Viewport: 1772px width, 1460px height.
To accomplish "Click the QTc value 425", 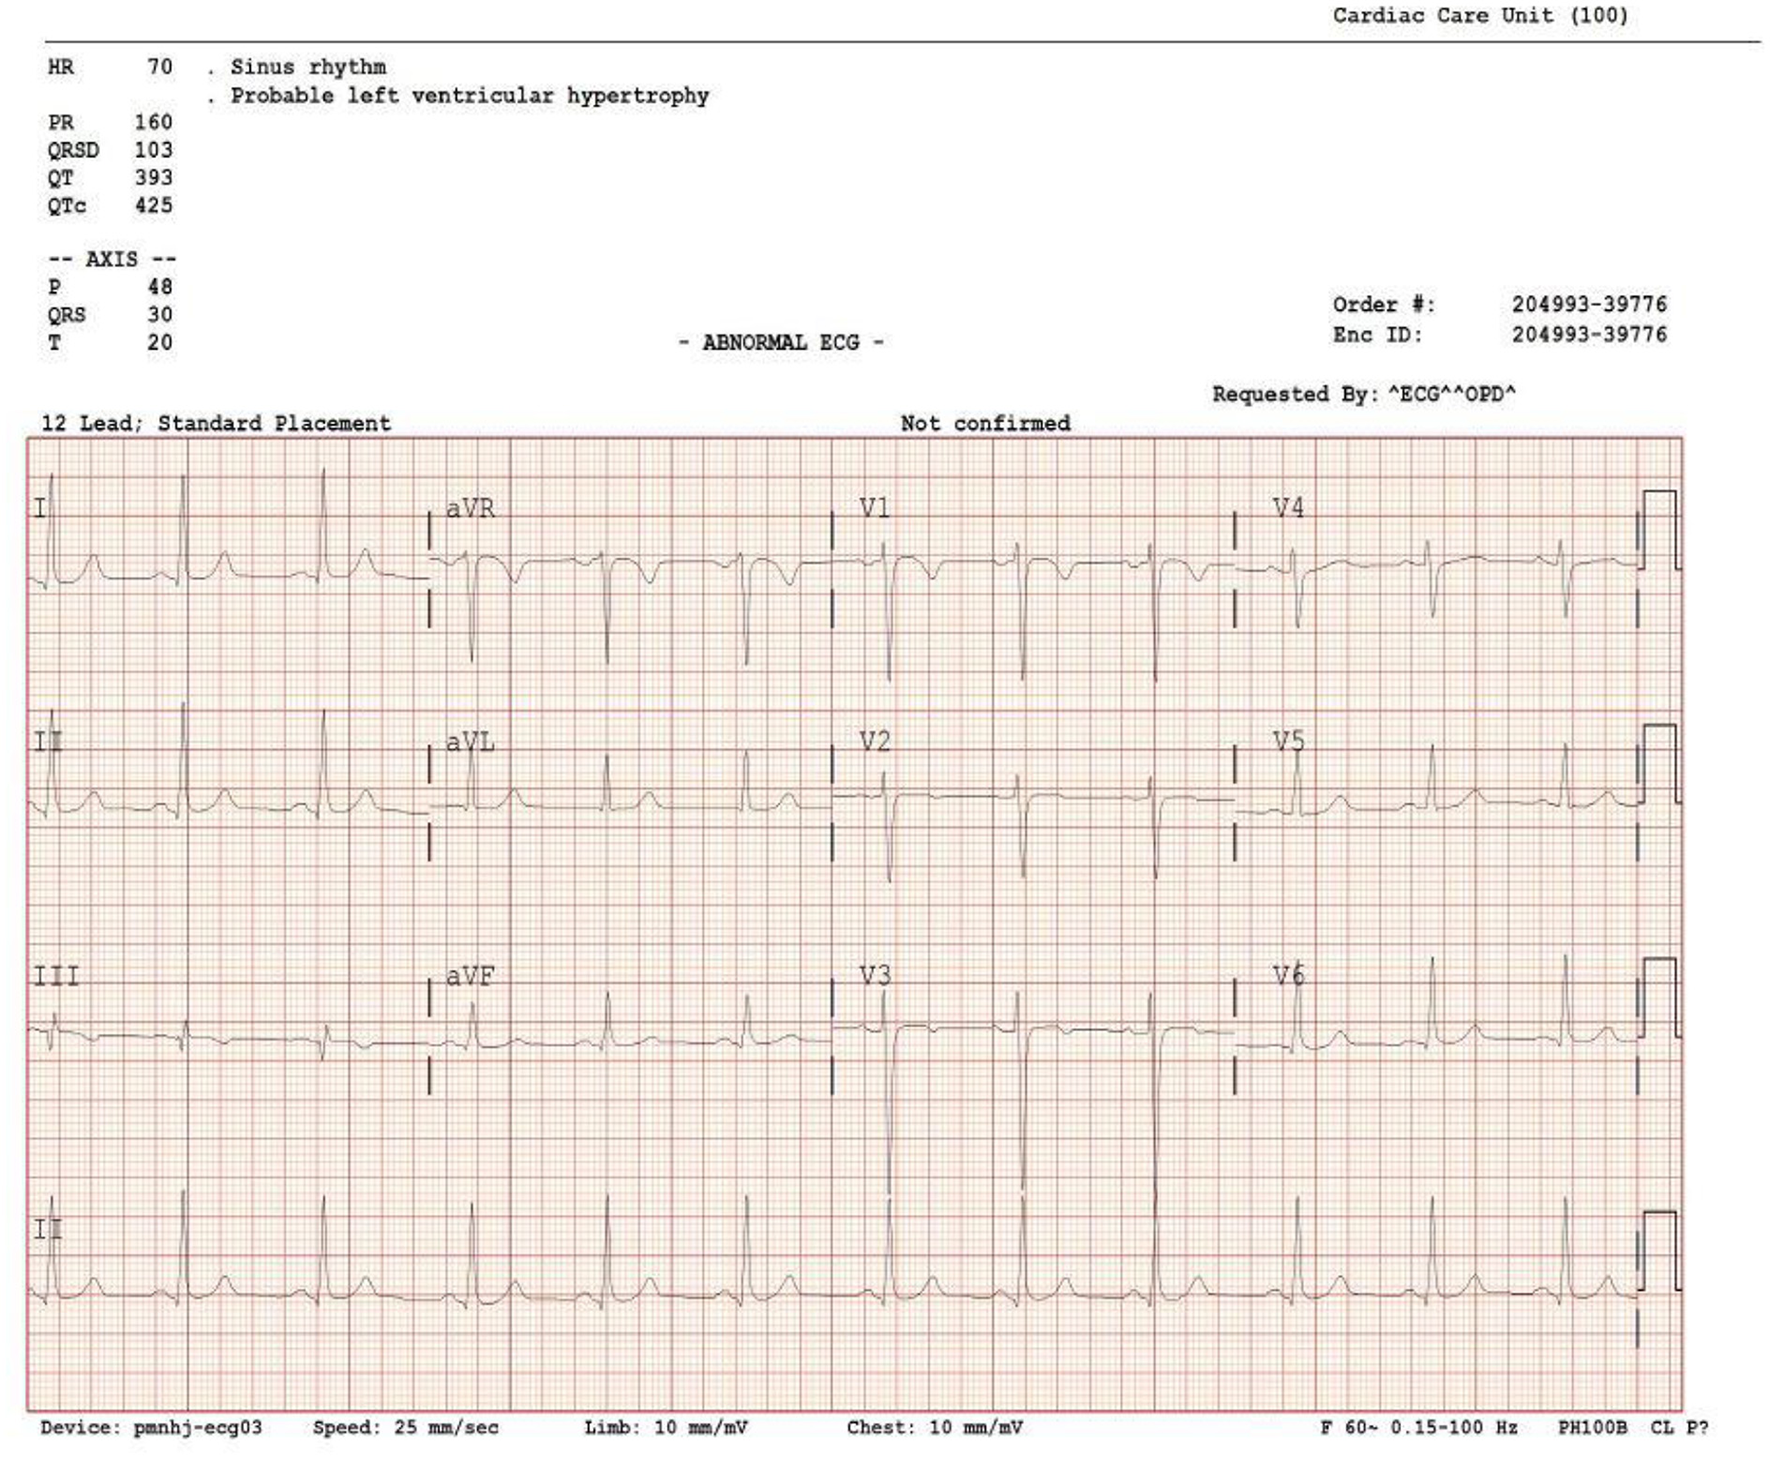I will [153, 206].
